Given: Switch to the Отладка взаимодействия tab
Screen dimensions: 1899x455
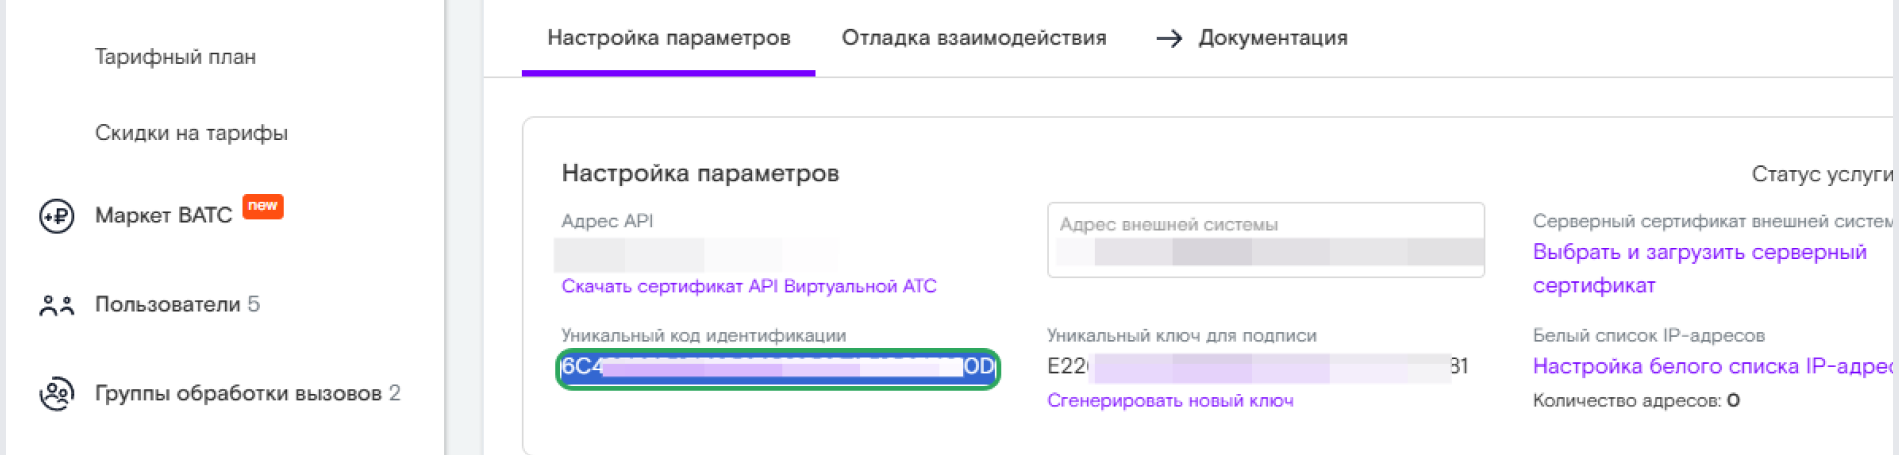Looking at the screenshot, I should [973, 39].
